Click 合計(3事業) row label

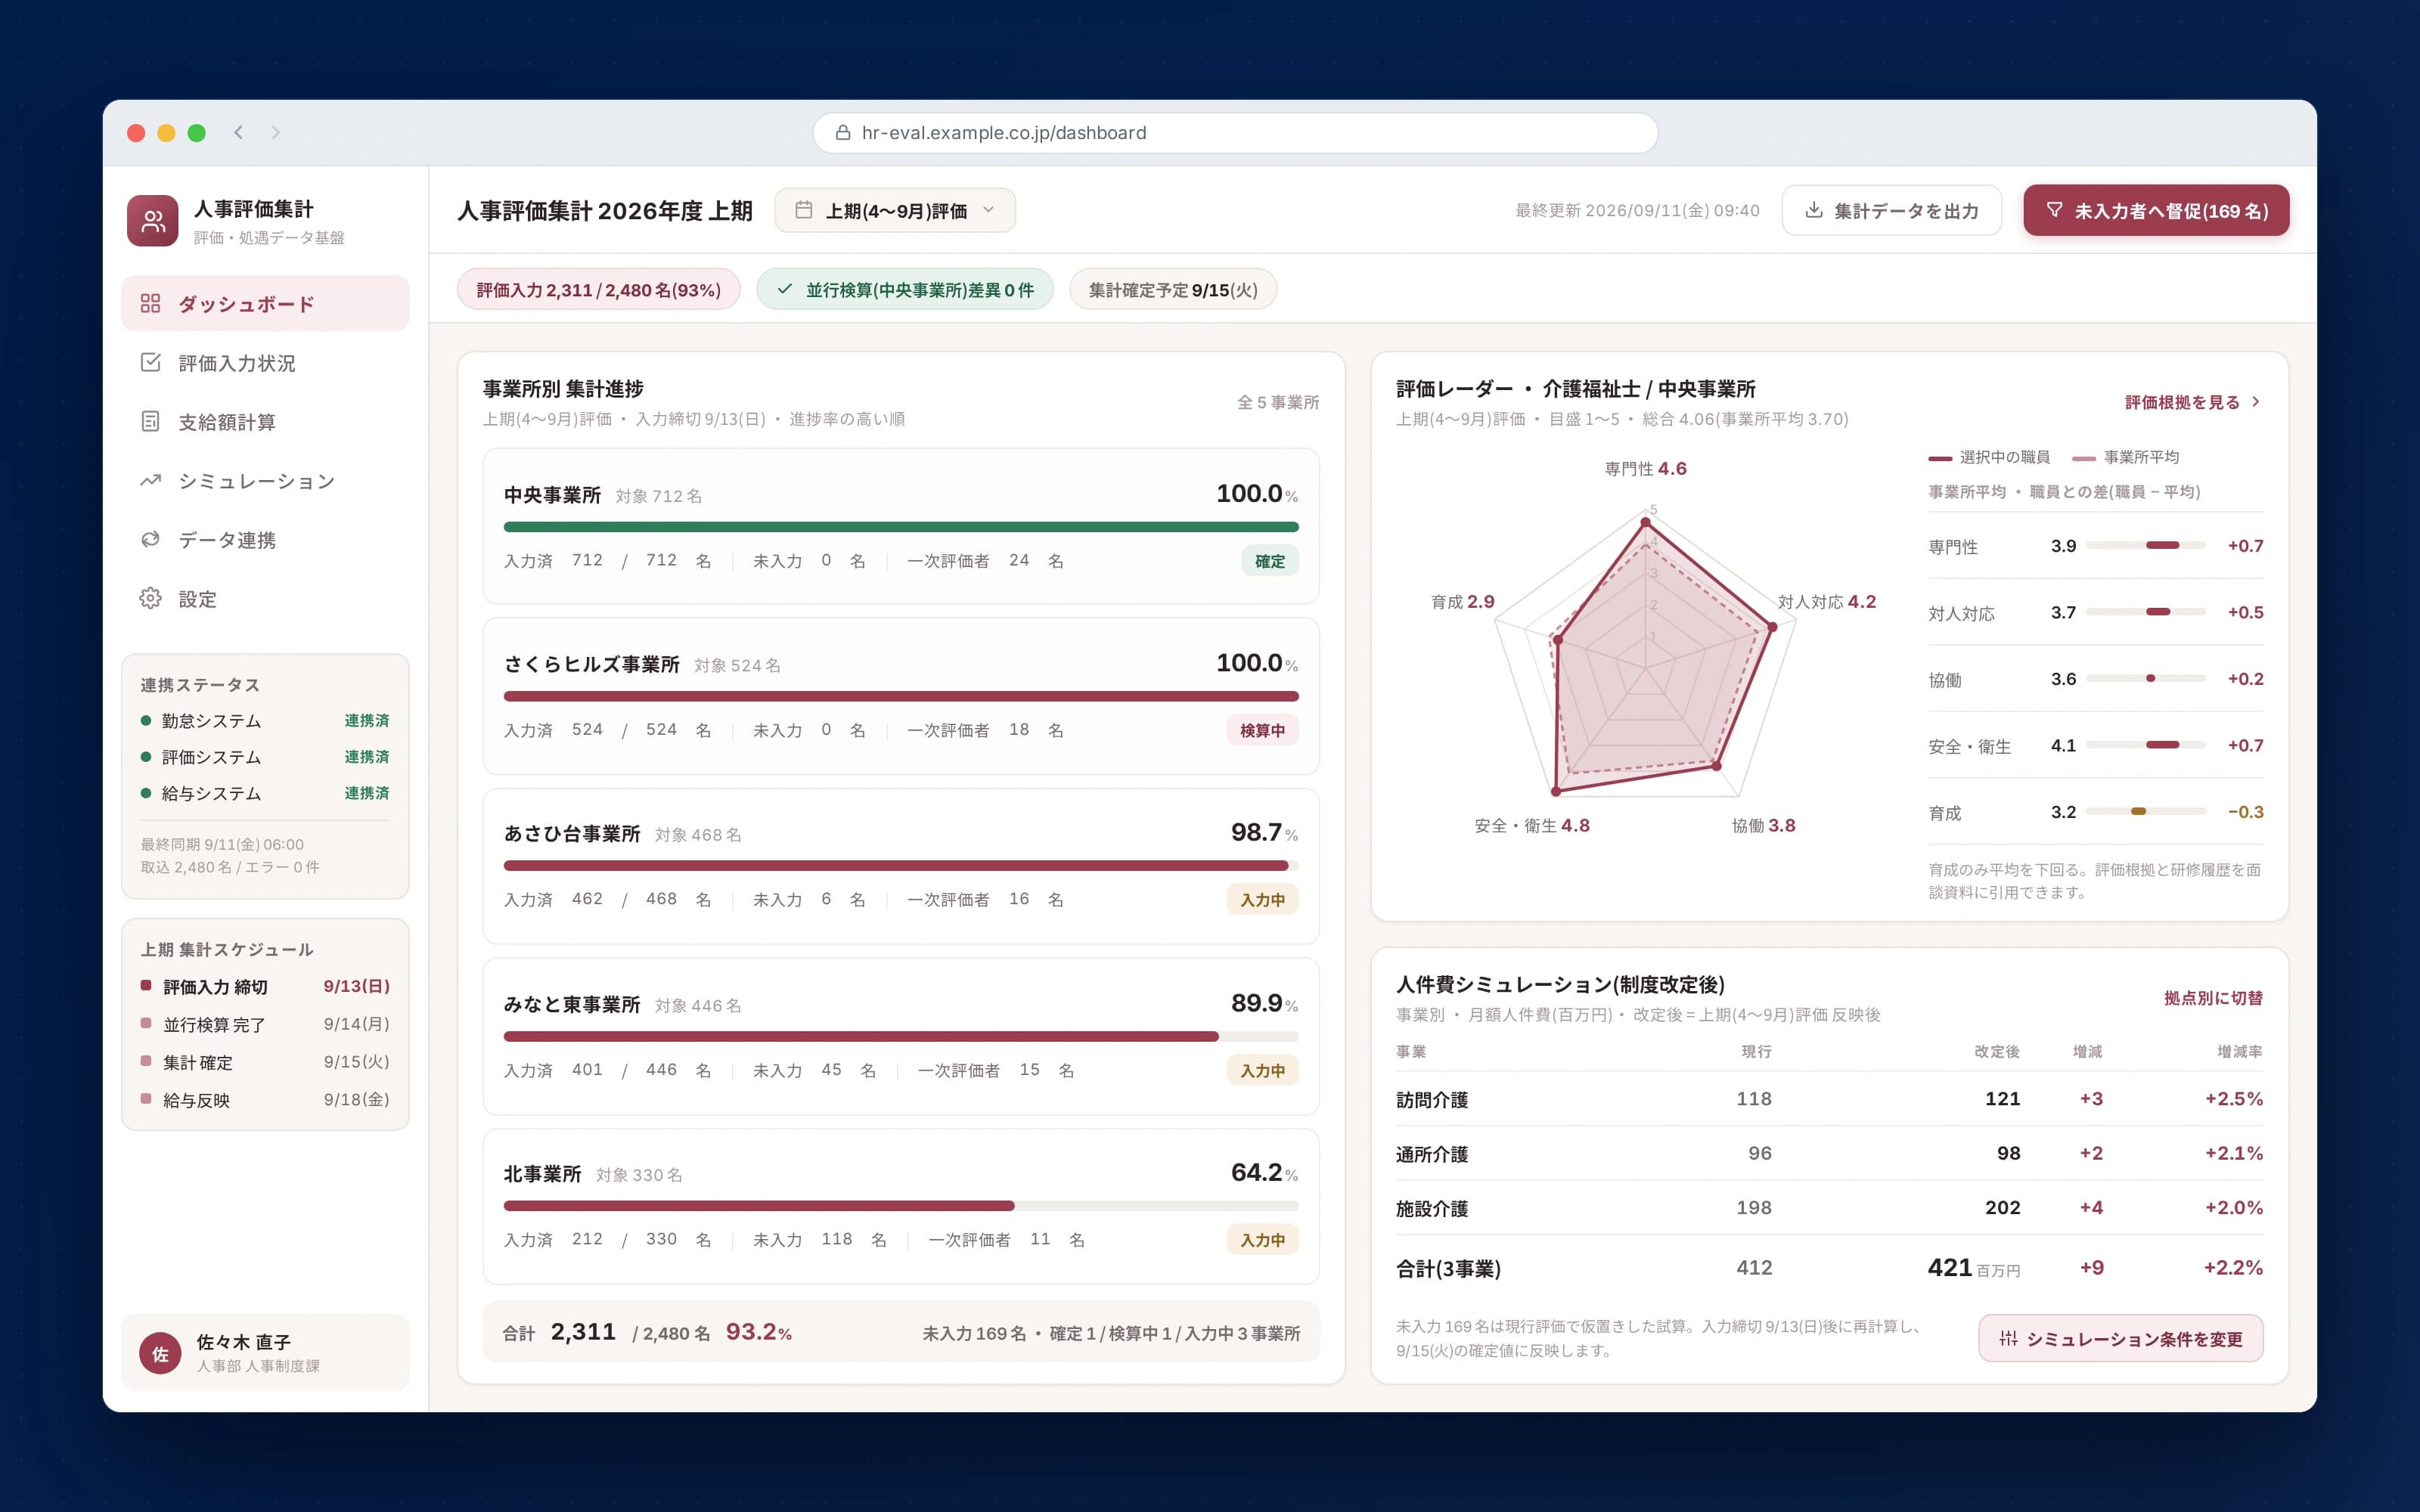pyautogui.click(x=1448, y=1268)
